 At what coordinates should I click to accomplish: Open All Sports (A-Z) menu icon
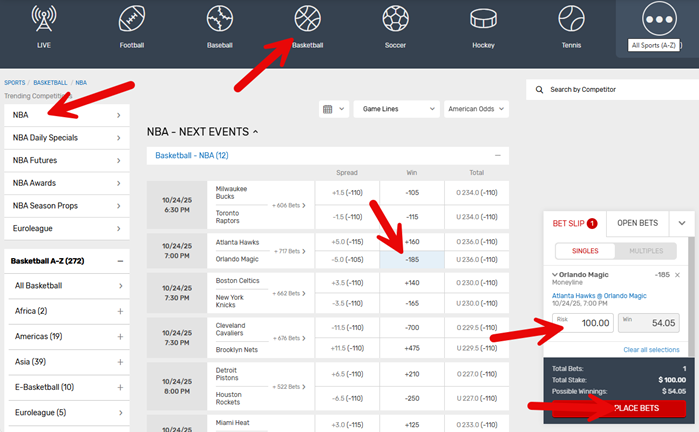click(x=657, y=19)
